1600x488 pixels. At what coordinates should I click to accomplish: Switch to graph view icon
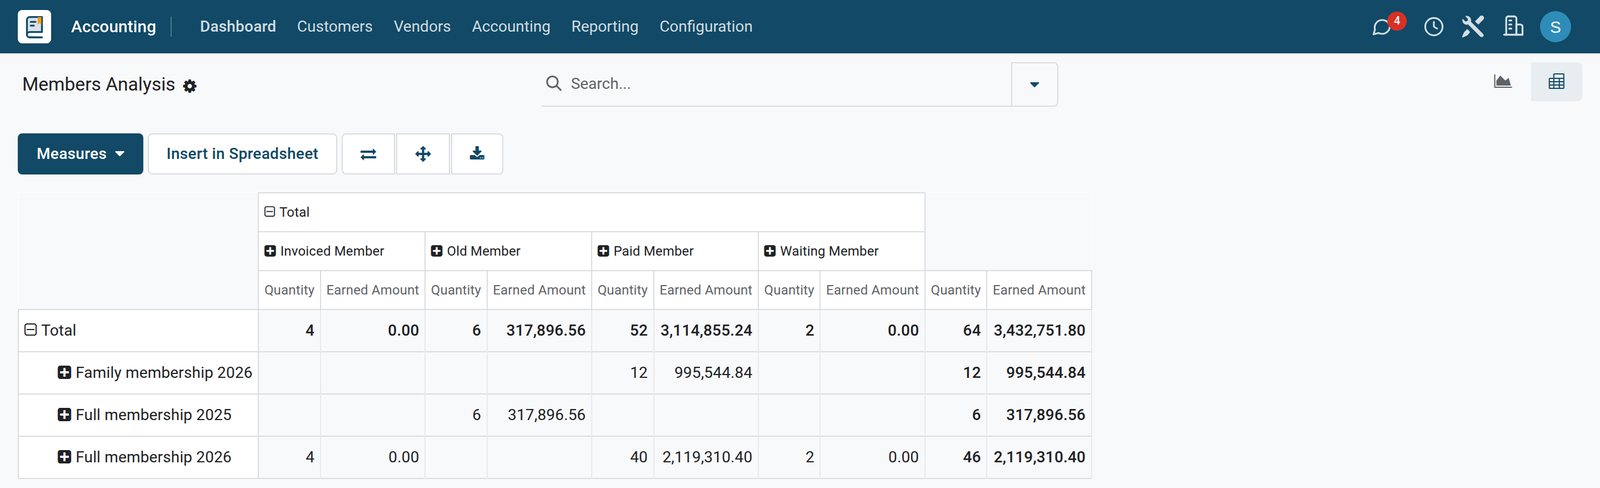[x=1503, y=82]
